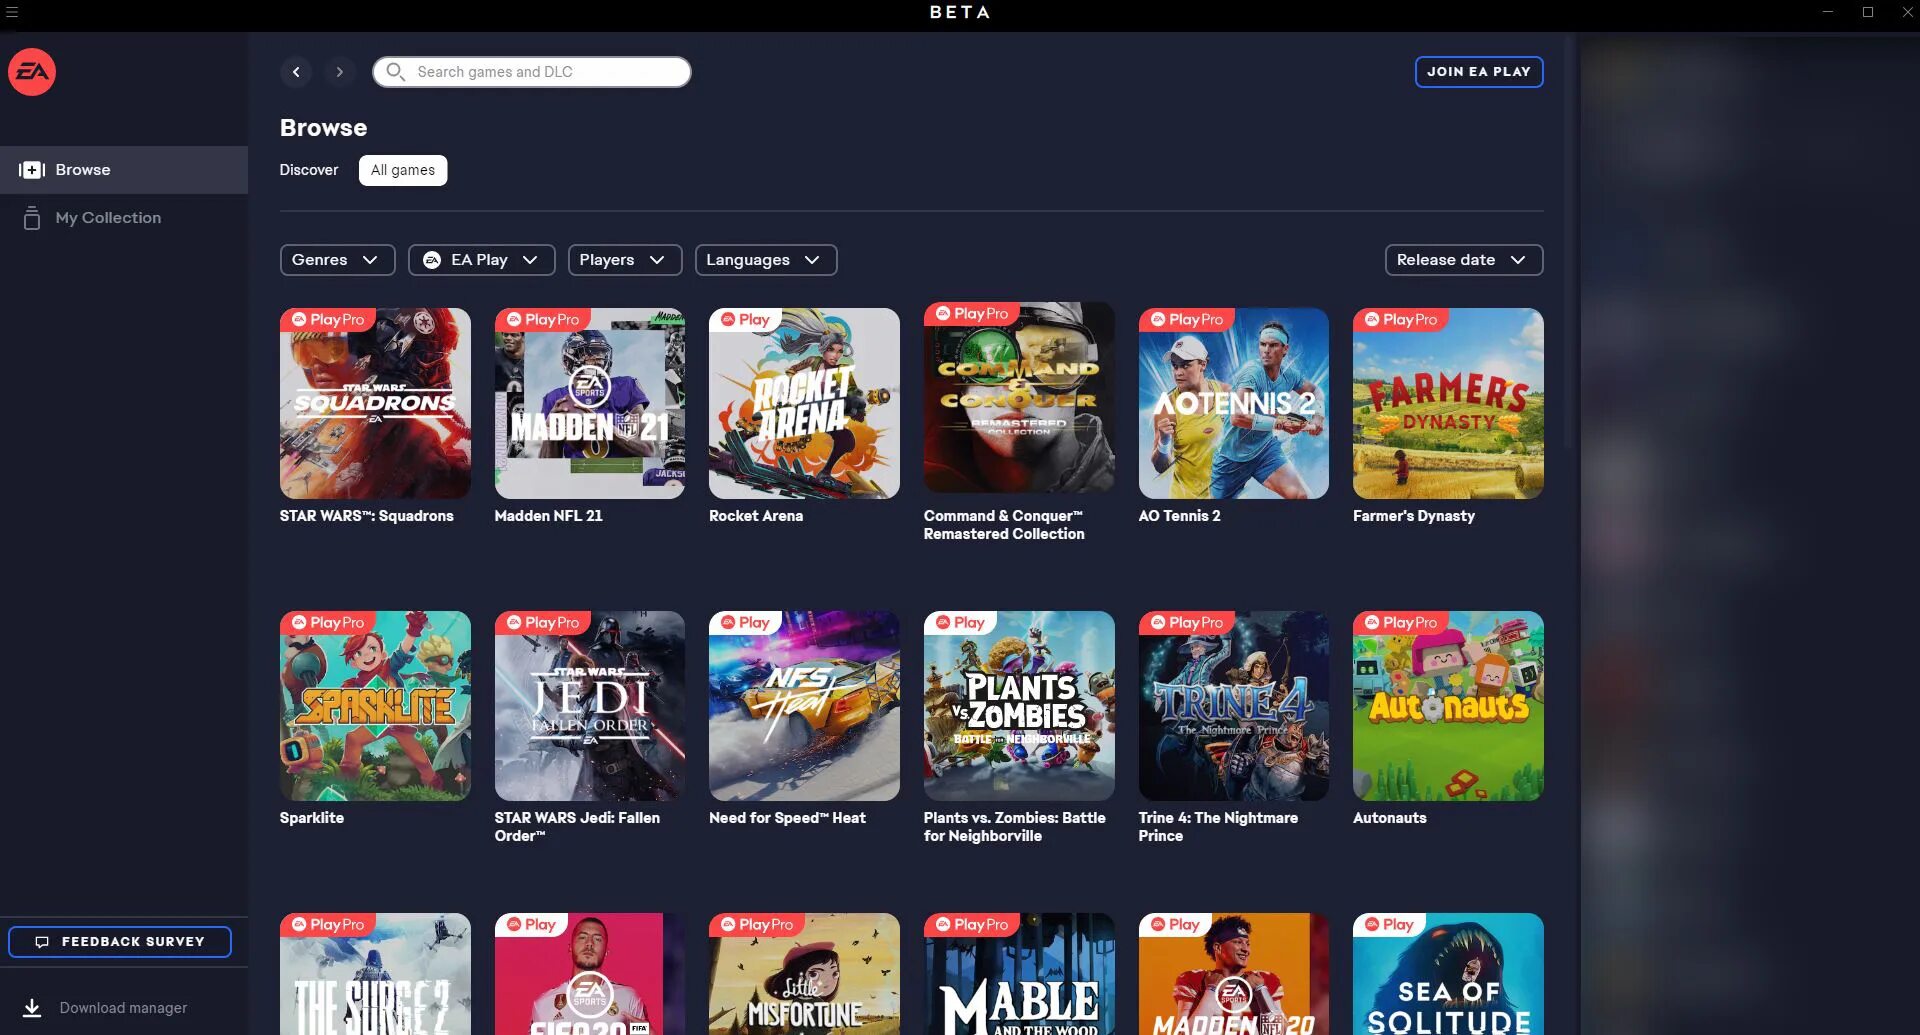Click Play Pro badge on Jedi Fallen Order

tap(543, 623)
